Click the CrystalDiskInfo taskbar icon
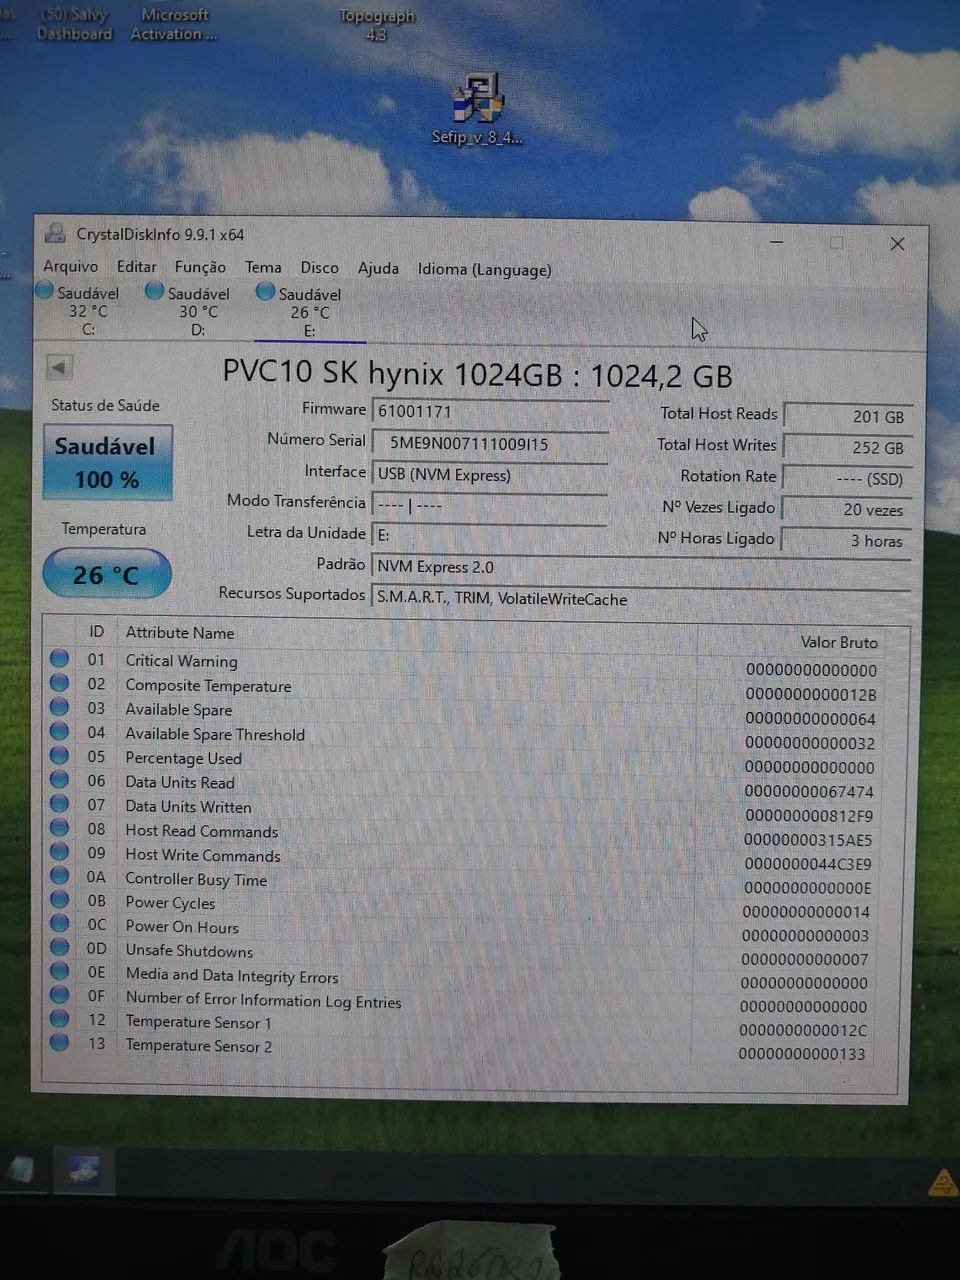This screenshot has height=1280, width=960. click(84, 1169)
